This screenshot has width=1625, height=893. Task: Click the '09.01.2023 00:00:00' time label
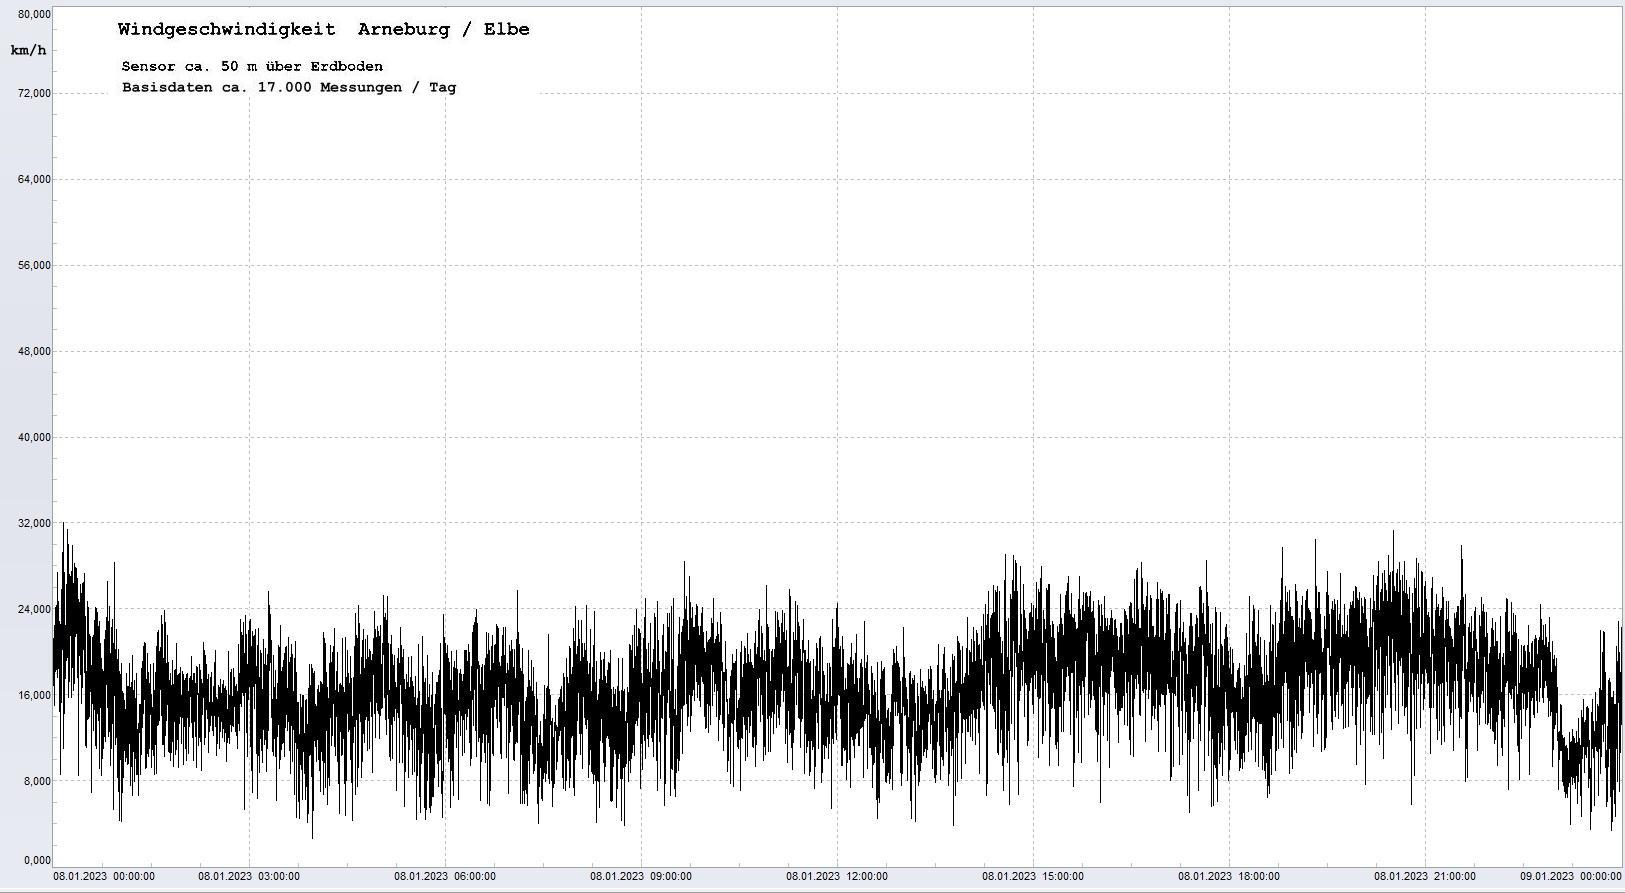1571,877
